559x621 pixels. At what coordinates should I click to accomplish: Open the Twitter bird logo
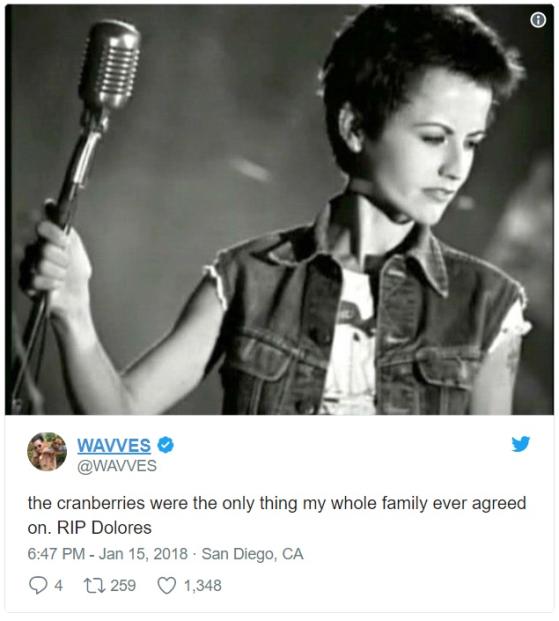pyautogui.click(x=520, y=444)
